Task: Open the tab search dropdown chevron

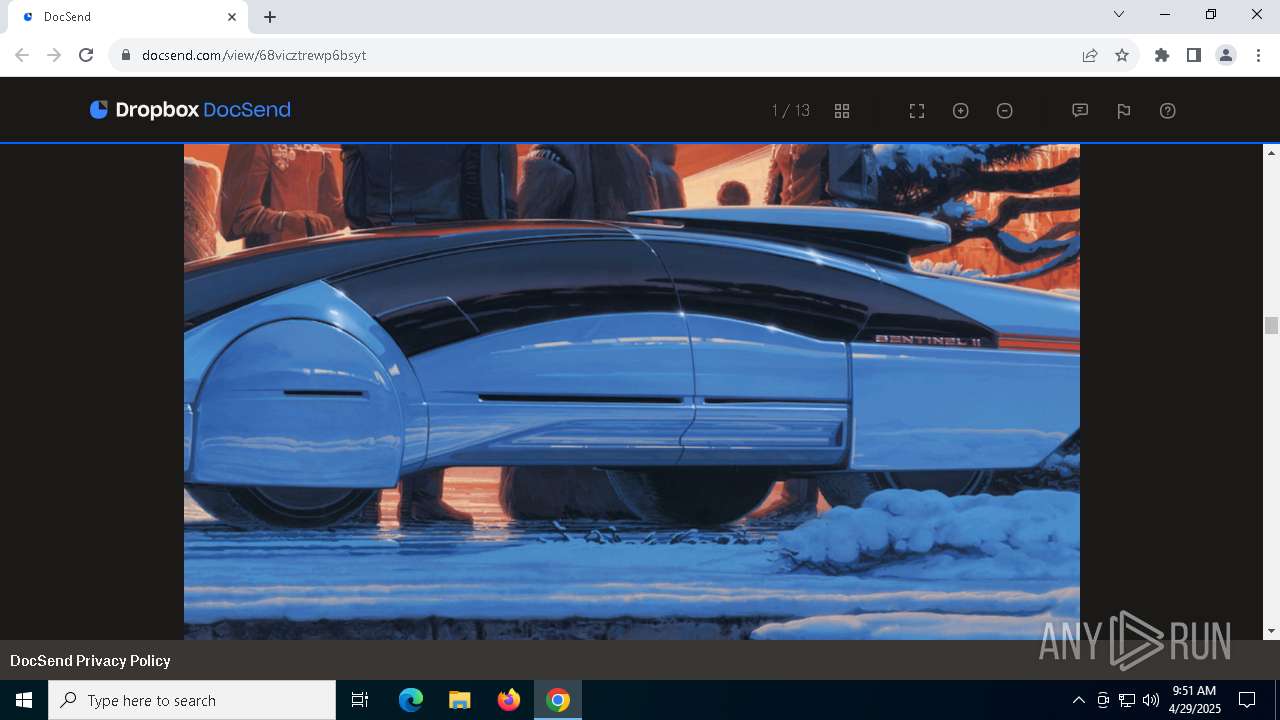Action: 1119,14
